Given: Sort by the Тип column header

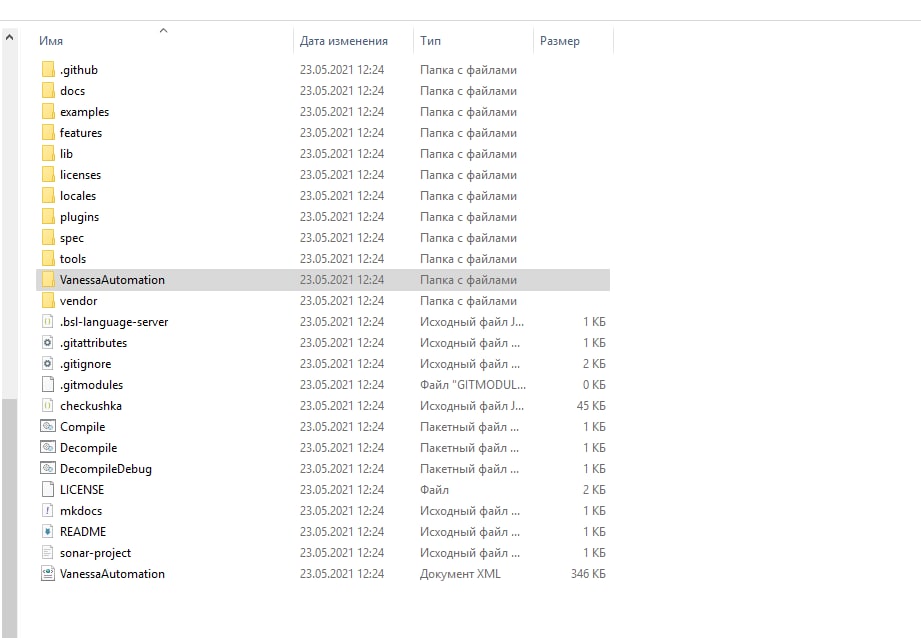Looking at the screenshot, I should [x=430, y=41].
